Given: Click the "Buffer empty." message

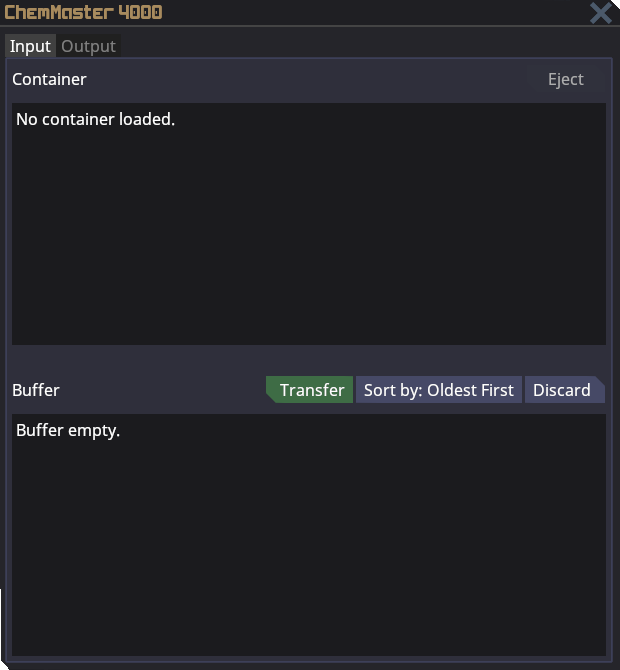Looking at the screenshot, I should [68, 431].
